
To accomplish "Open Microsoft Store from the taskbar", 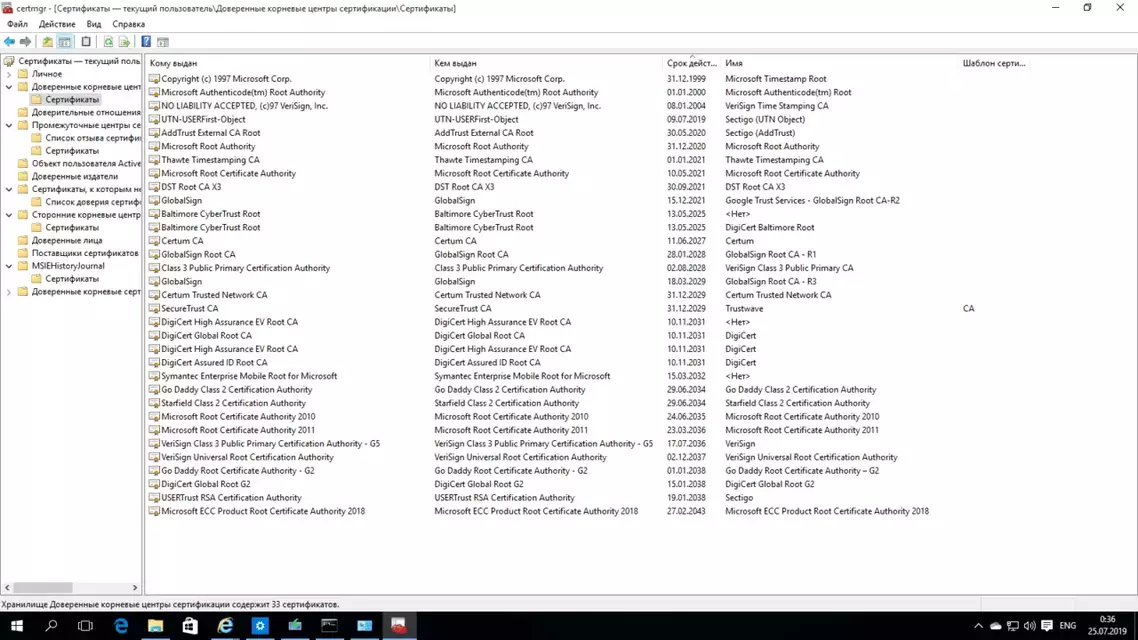I will (x=190, y=625).
